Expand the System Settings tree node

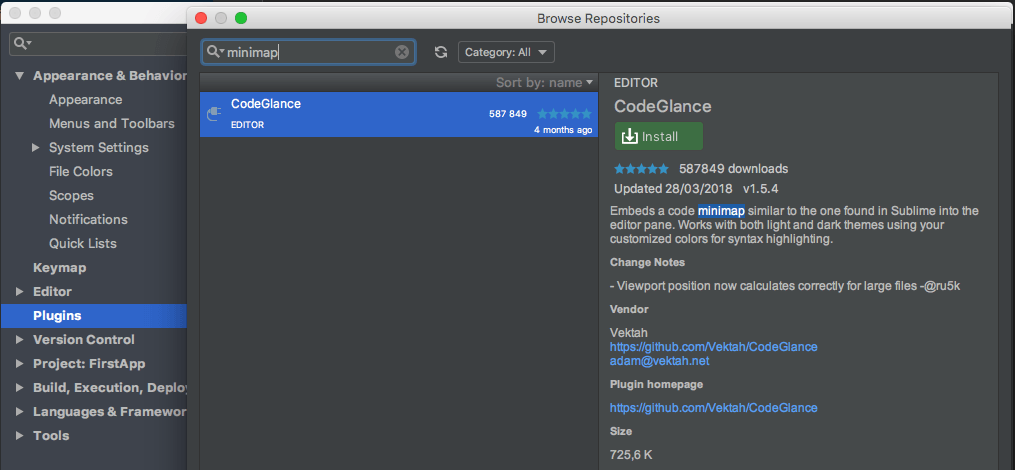click(x=36, y=148)
